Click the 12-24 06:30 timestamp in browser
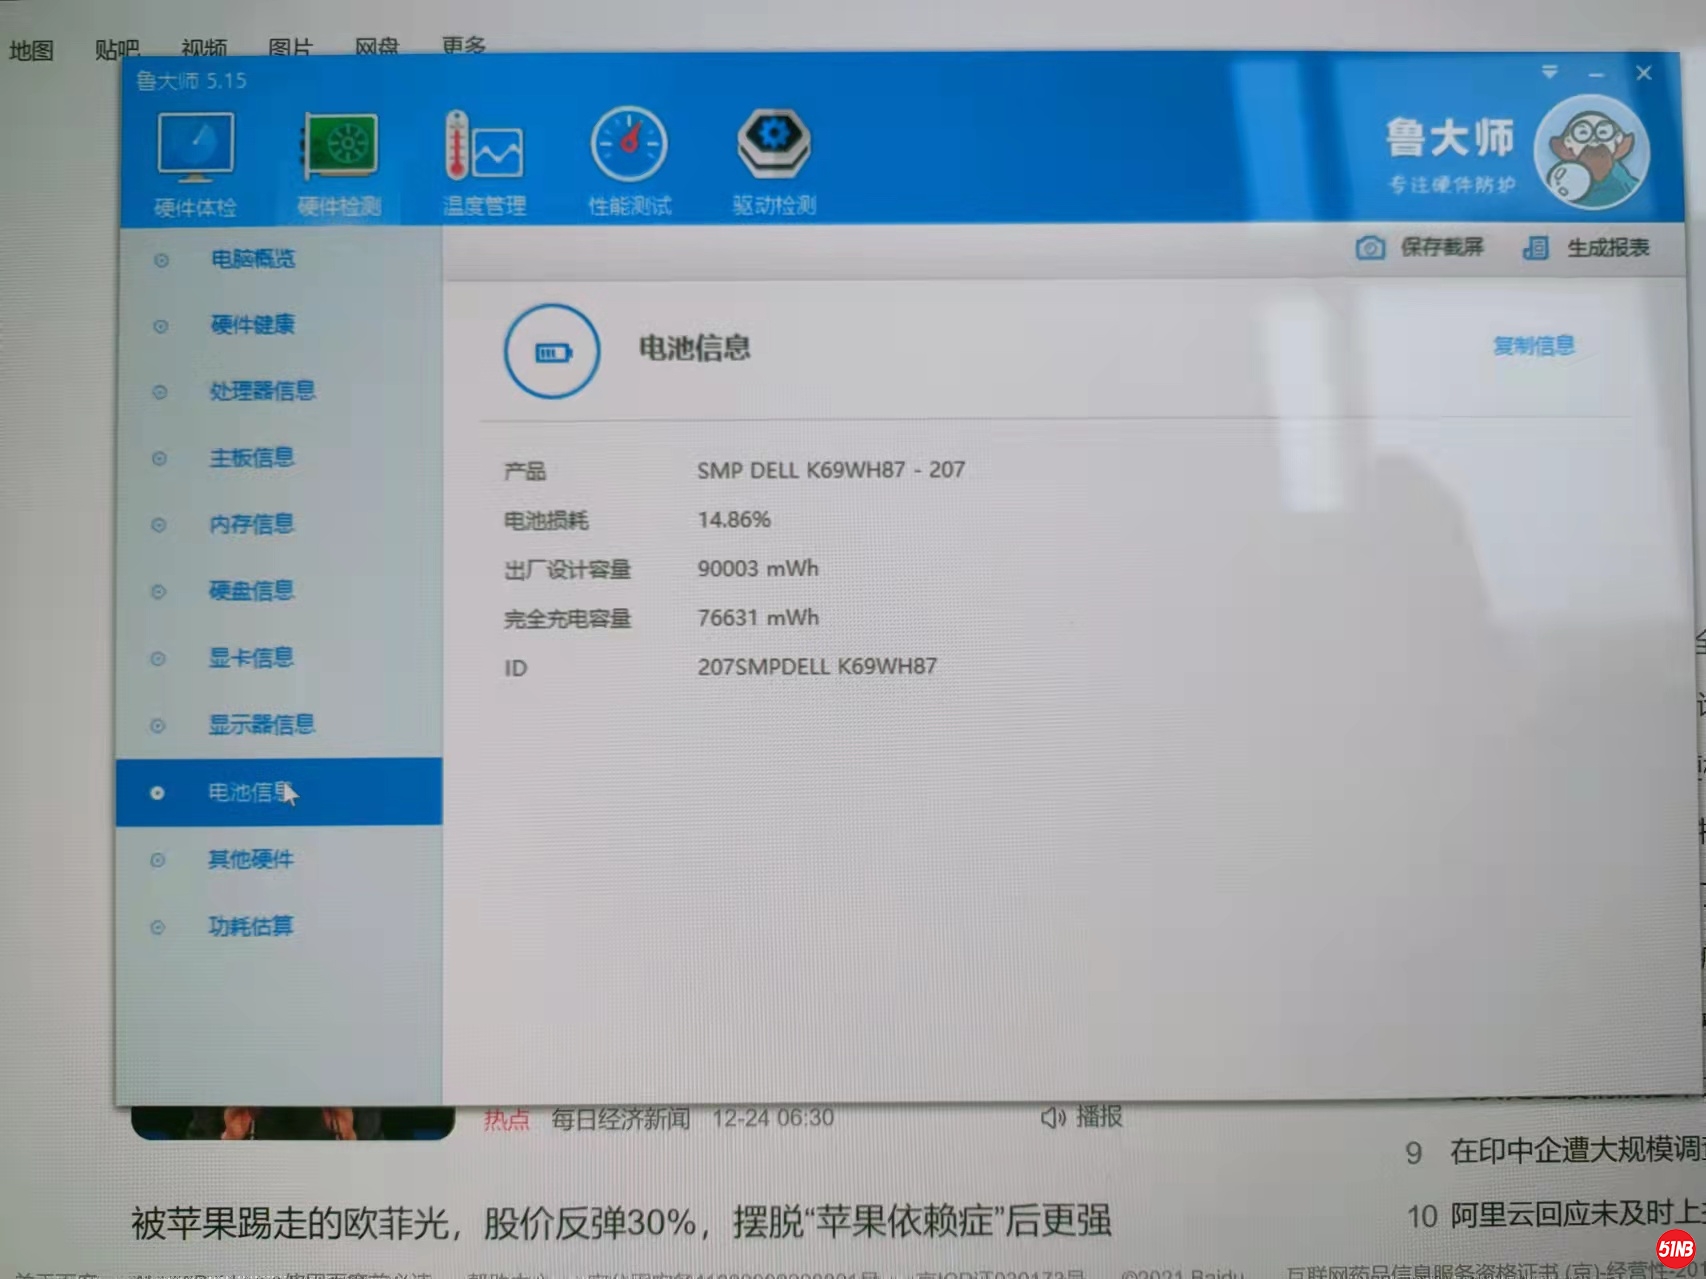Viewport: 1706px width, 1279px height. pos(773,1118)
